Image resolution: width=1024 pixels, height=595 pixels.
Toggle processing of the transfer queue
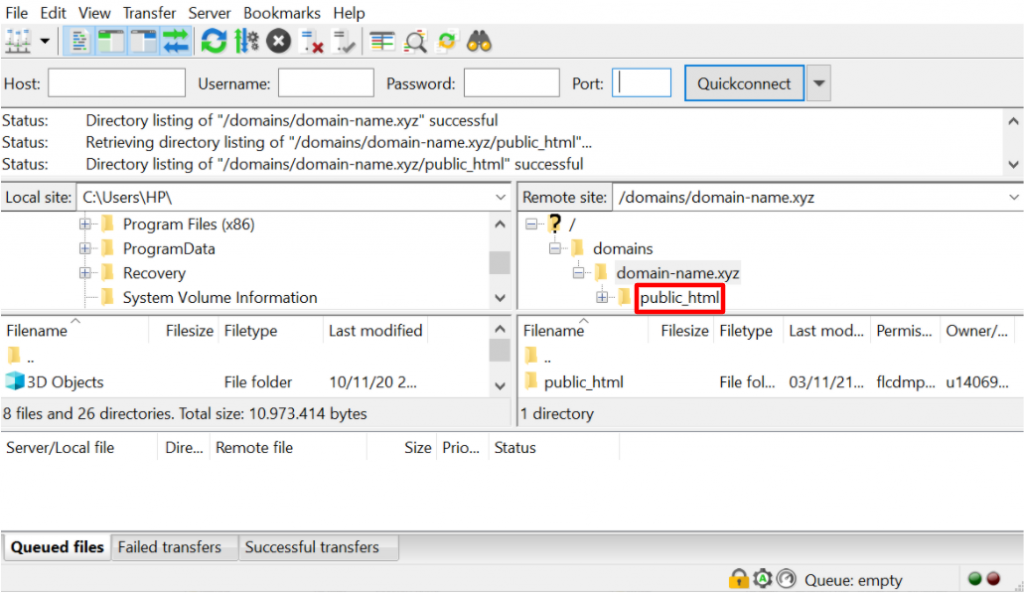click(246, 41)
